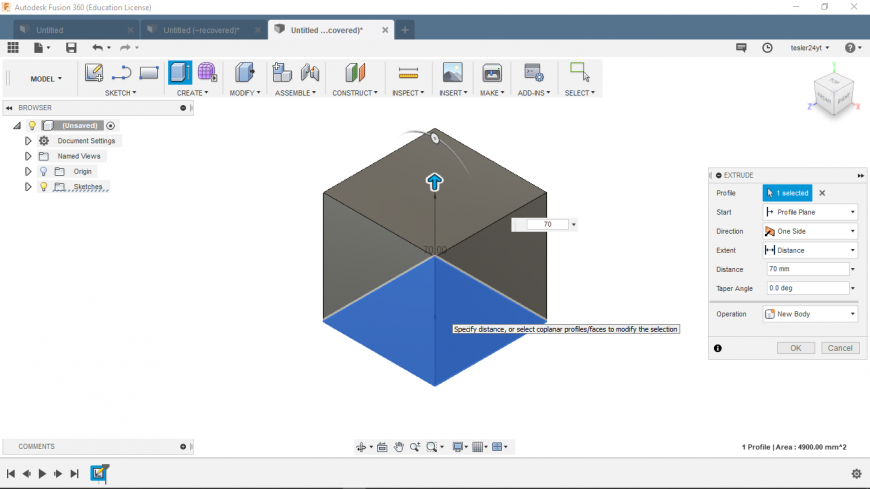The image size is (870, 489).
Task: Open the Data Panel grid icon
Action: (13, 47)
